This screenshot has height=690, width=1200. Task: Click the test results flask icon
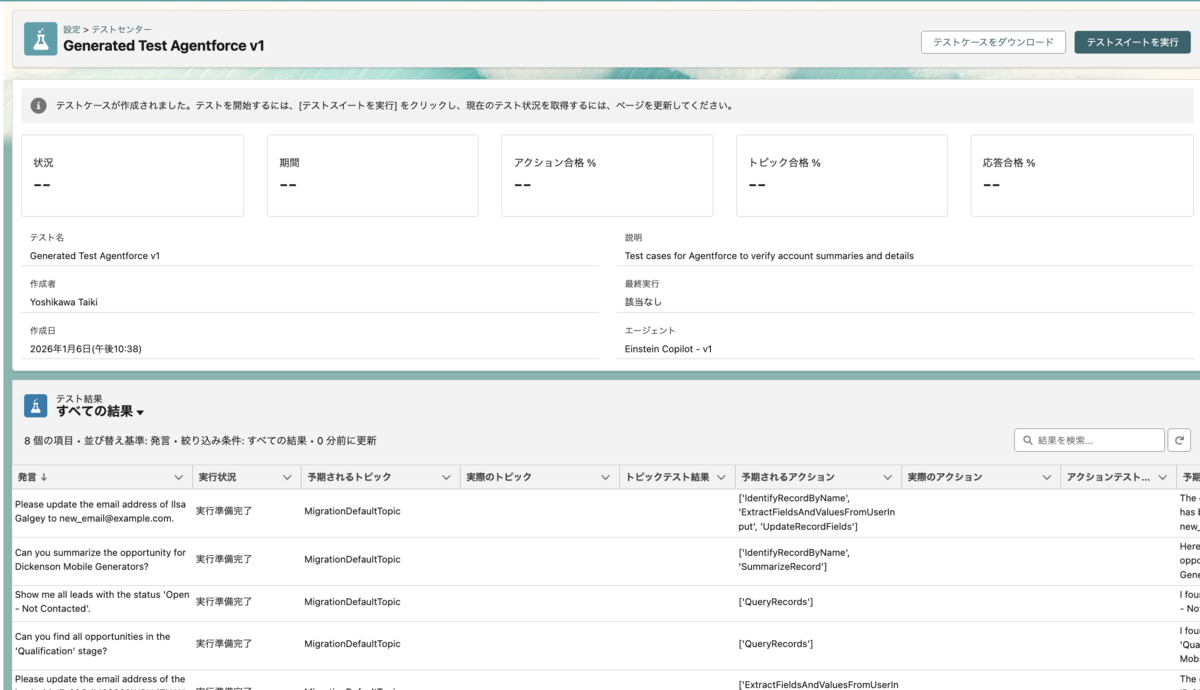pos(36,405)
